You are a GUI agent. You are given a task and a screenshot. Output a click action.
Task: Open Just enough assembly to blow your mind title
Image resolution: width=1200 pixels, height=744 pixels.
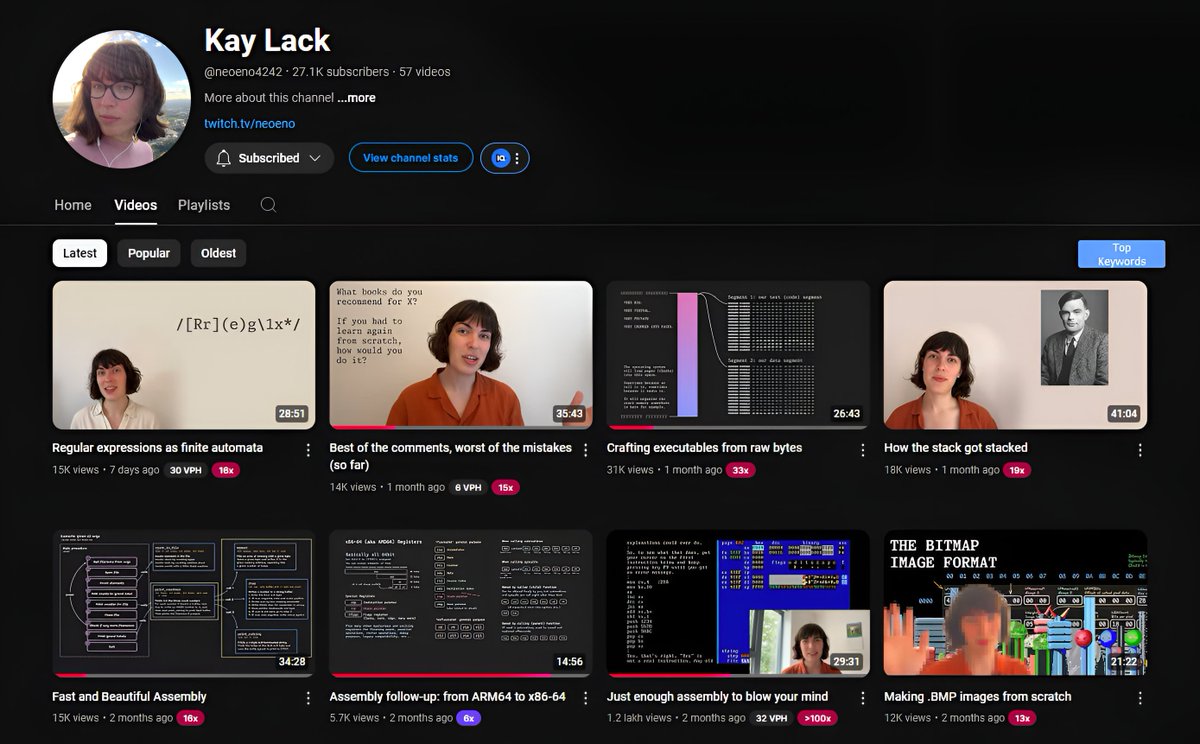coord(717,697)
